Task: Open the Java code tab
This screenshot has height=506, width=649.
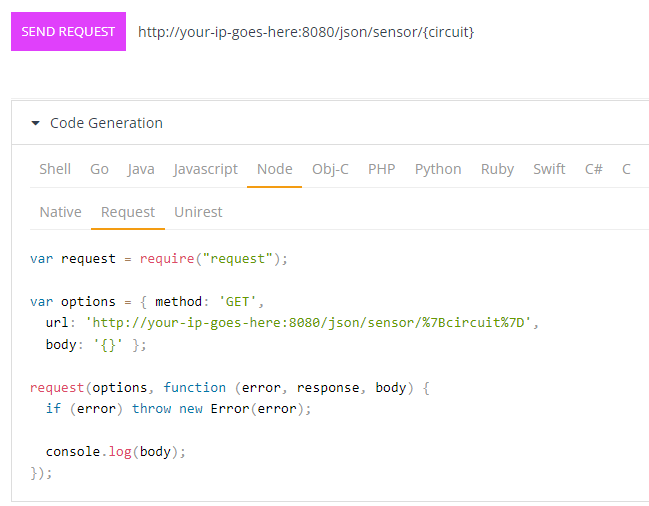Action: (141, 169)
